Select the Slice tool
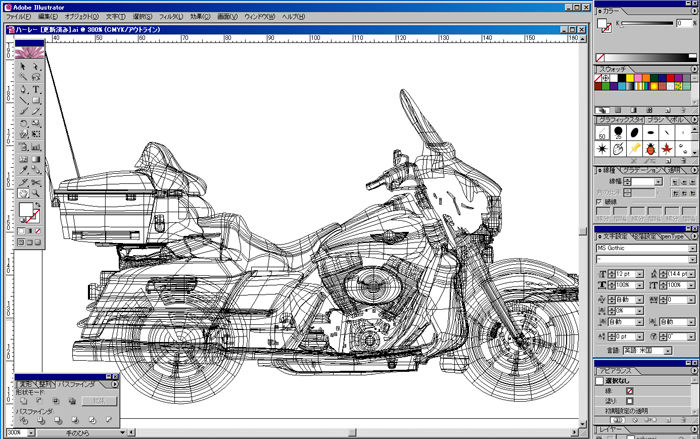Viewport: 700px width, 439px height. click(23, 182)
